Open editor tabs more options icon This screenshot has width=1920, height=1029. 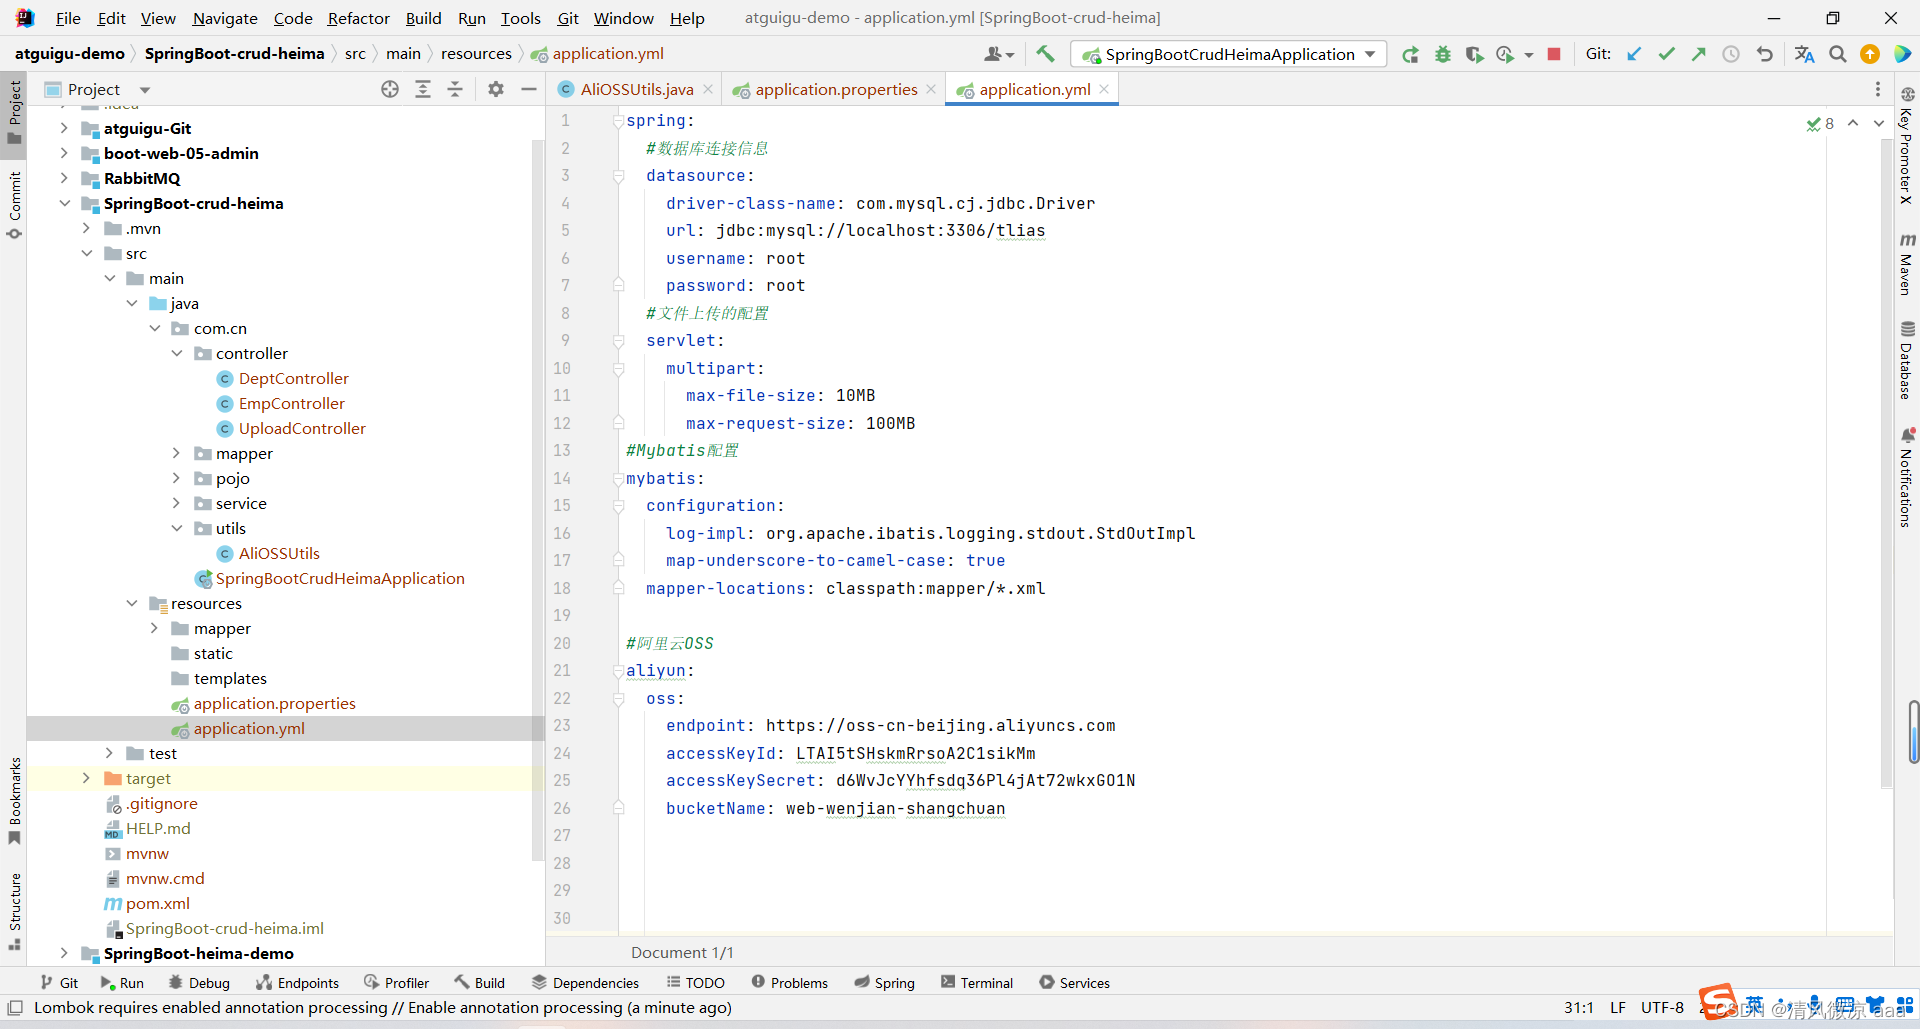click(1878, 89)
